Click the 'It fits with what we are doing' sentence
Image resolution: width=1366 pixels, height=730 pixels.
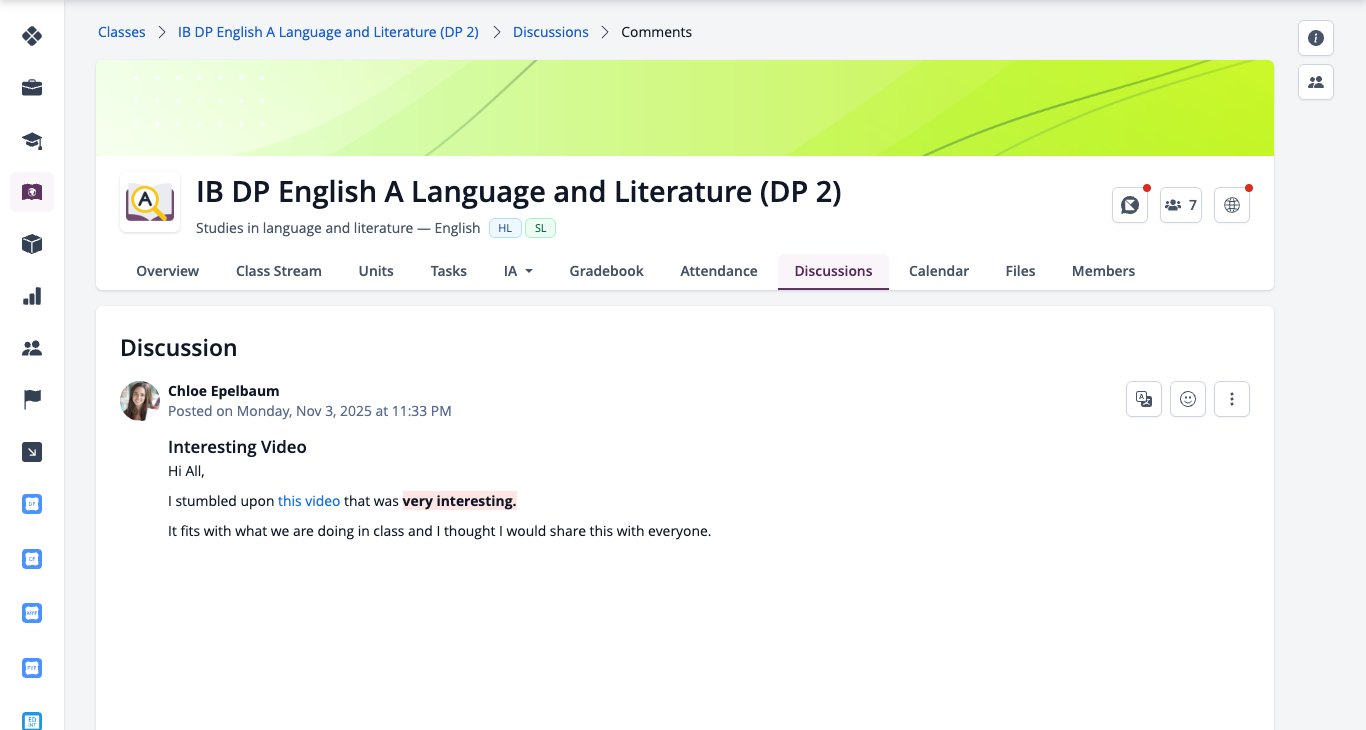tap(439, 531)
